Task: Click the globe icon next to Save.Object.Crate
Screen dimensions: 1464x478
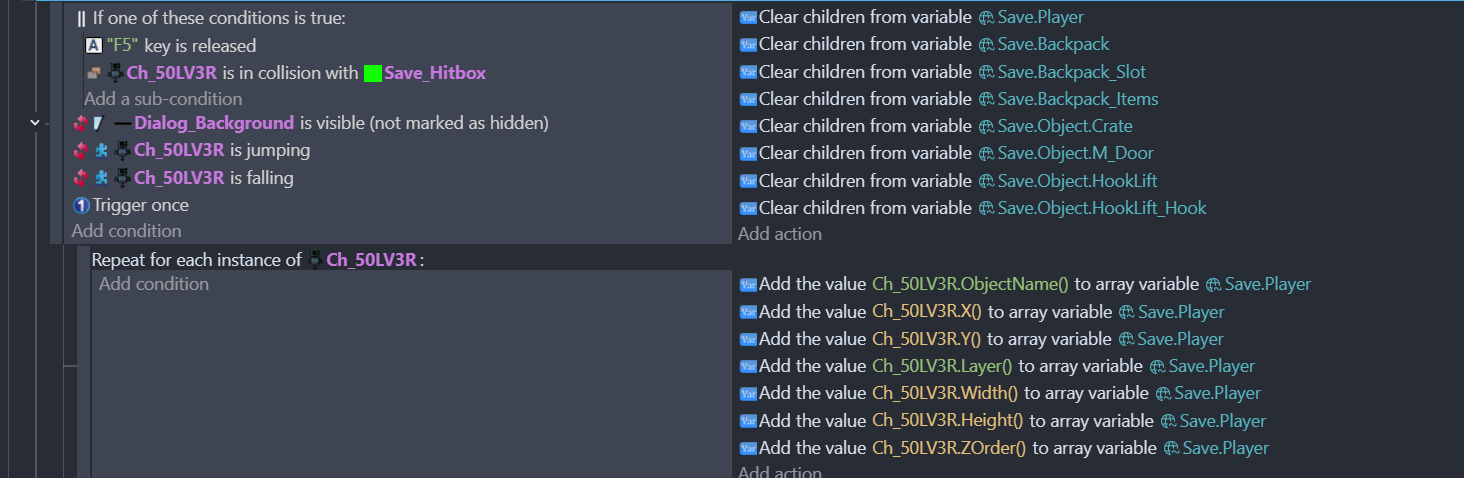Action: [x=985, y=127]
